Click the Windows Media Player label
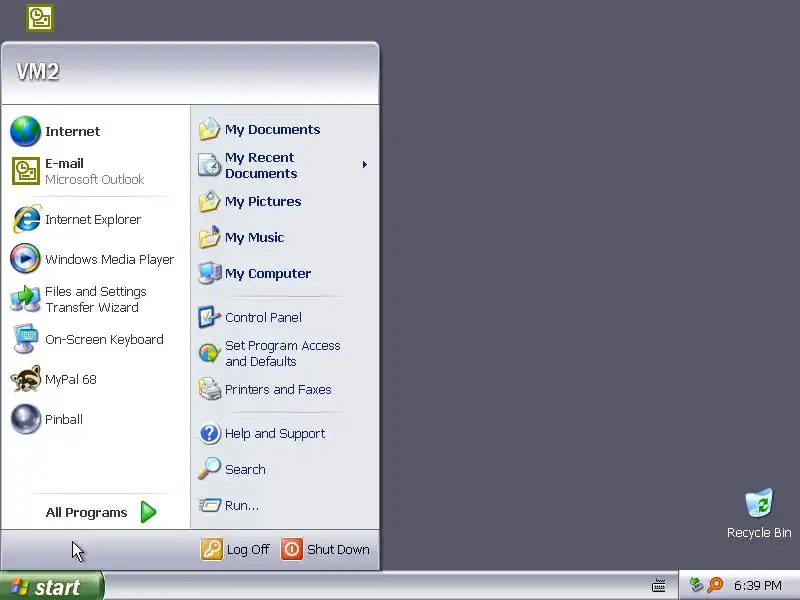Viewport: 800px width, 600px height. coord(110,259)
